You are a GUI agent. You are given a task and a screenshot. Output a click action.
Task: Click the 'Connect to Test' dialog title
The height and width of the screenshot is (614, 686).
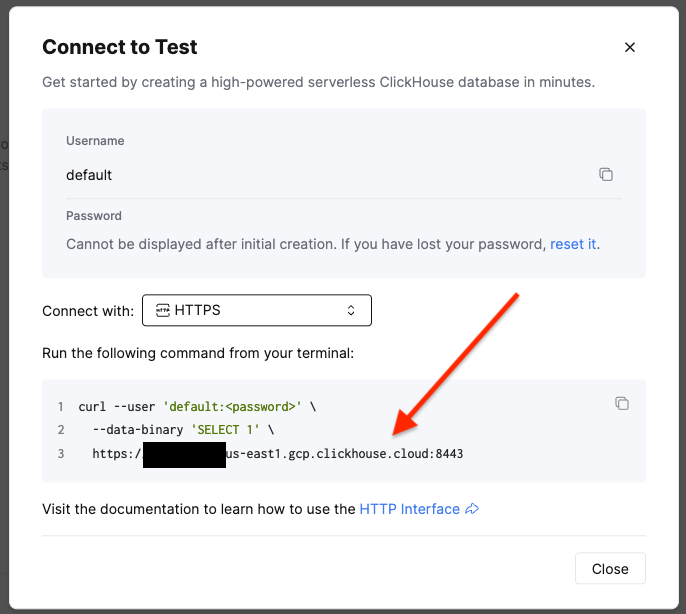click(x=120, y=47)
